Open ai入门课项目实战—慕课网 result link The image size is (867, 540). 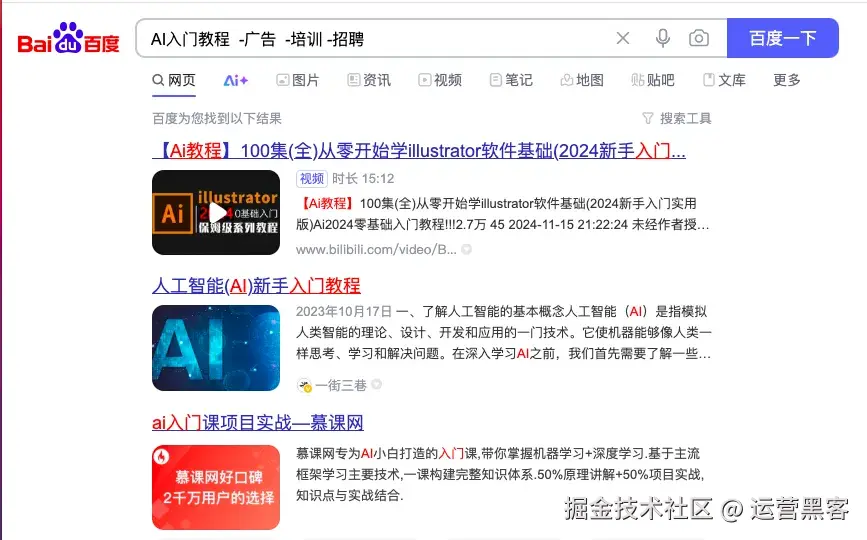pos(258,423)
